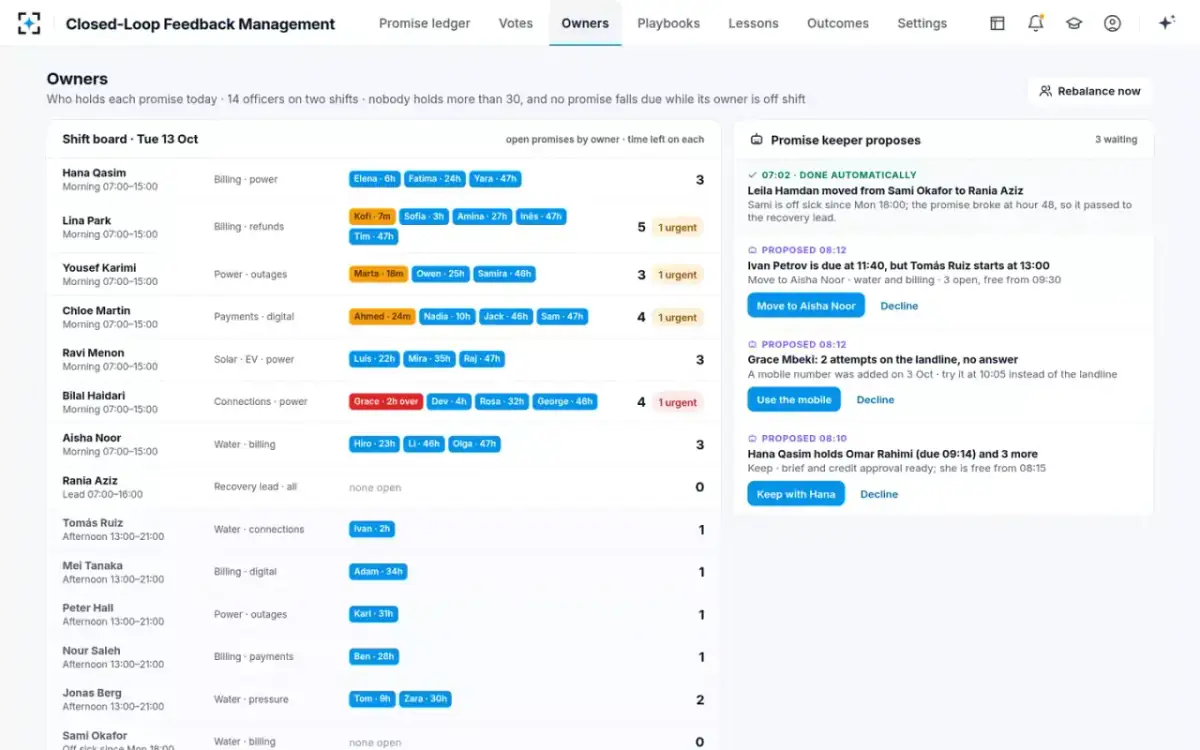The image size is (1200, 750).
Task: Open the red Grace · 2h over chip
Action: (386, 401)
